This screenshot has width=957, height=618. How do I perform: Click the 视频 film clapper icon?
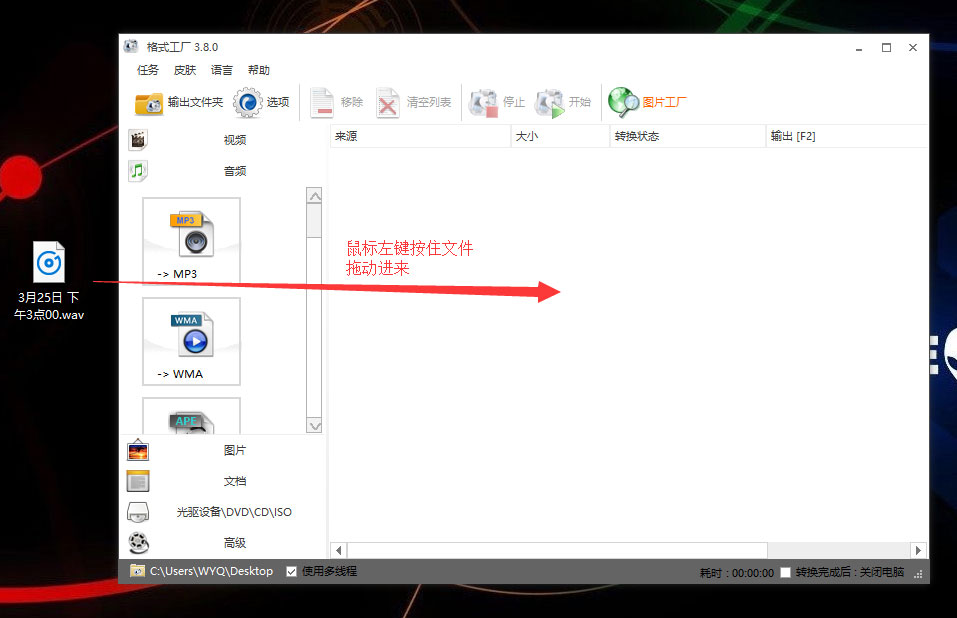click(138, 140)
